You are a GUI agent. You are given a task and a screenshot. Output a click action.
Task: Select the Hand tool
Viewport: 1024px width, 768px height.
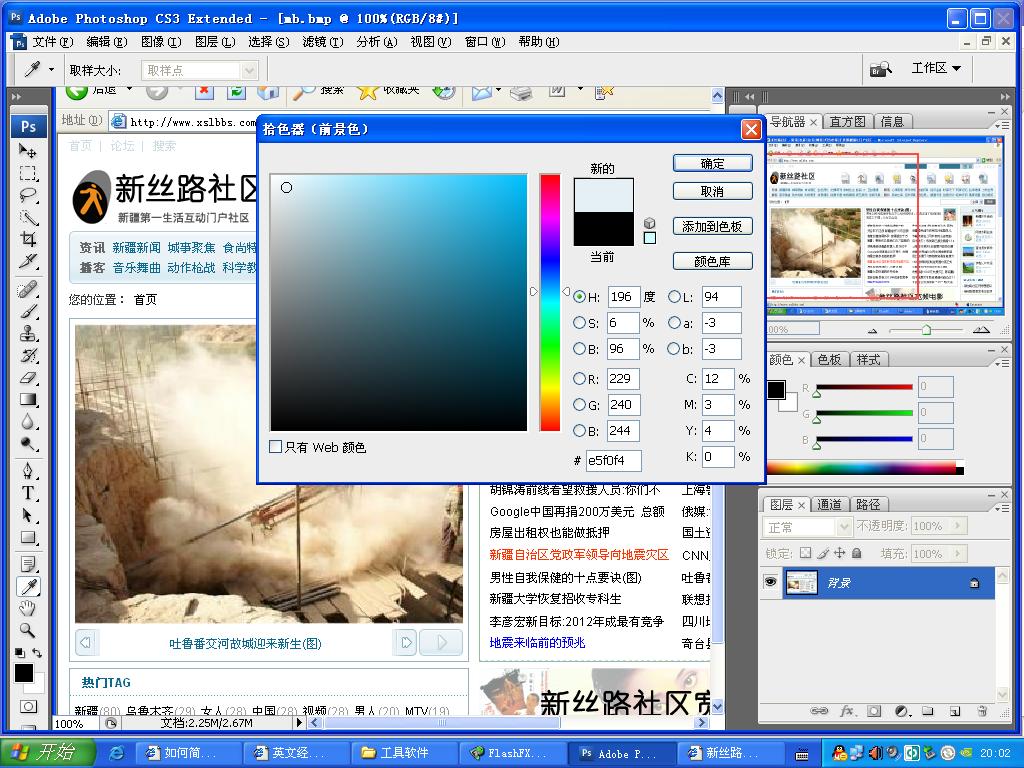pyautogui.click(x=28, y=608)
